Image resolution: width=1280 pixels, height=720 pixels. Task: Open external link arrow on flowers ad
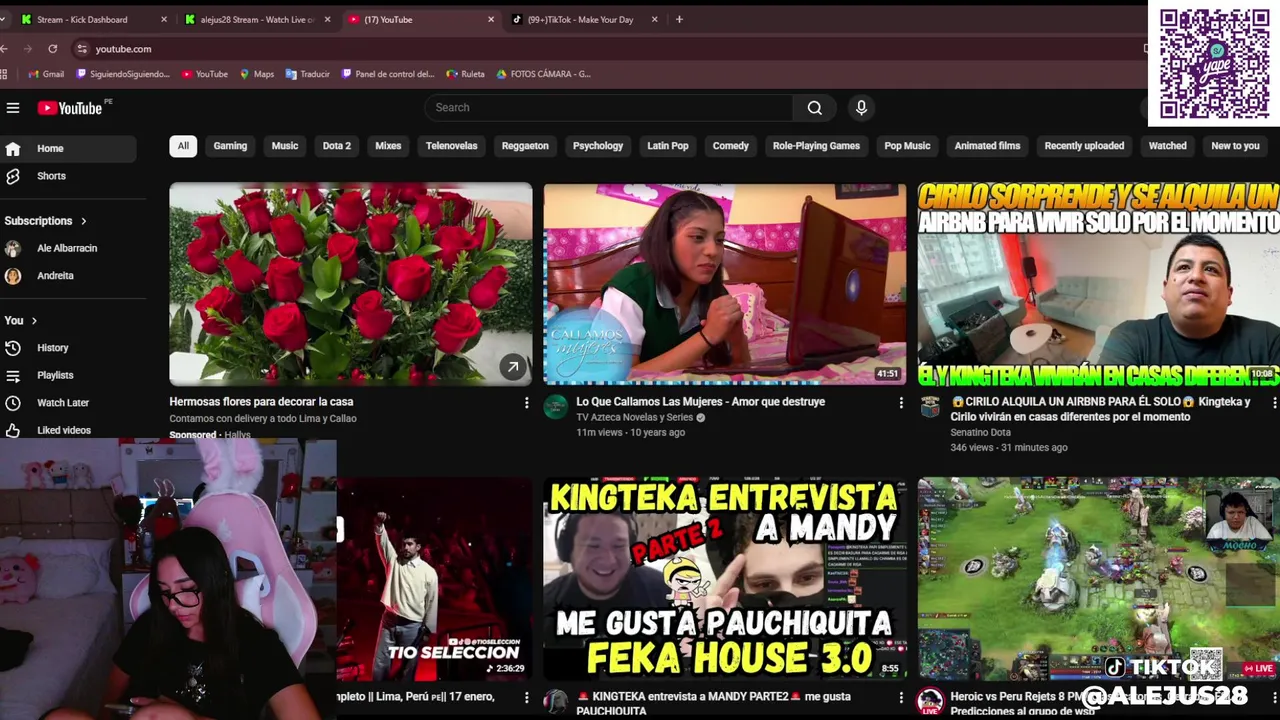click(513, 367)
